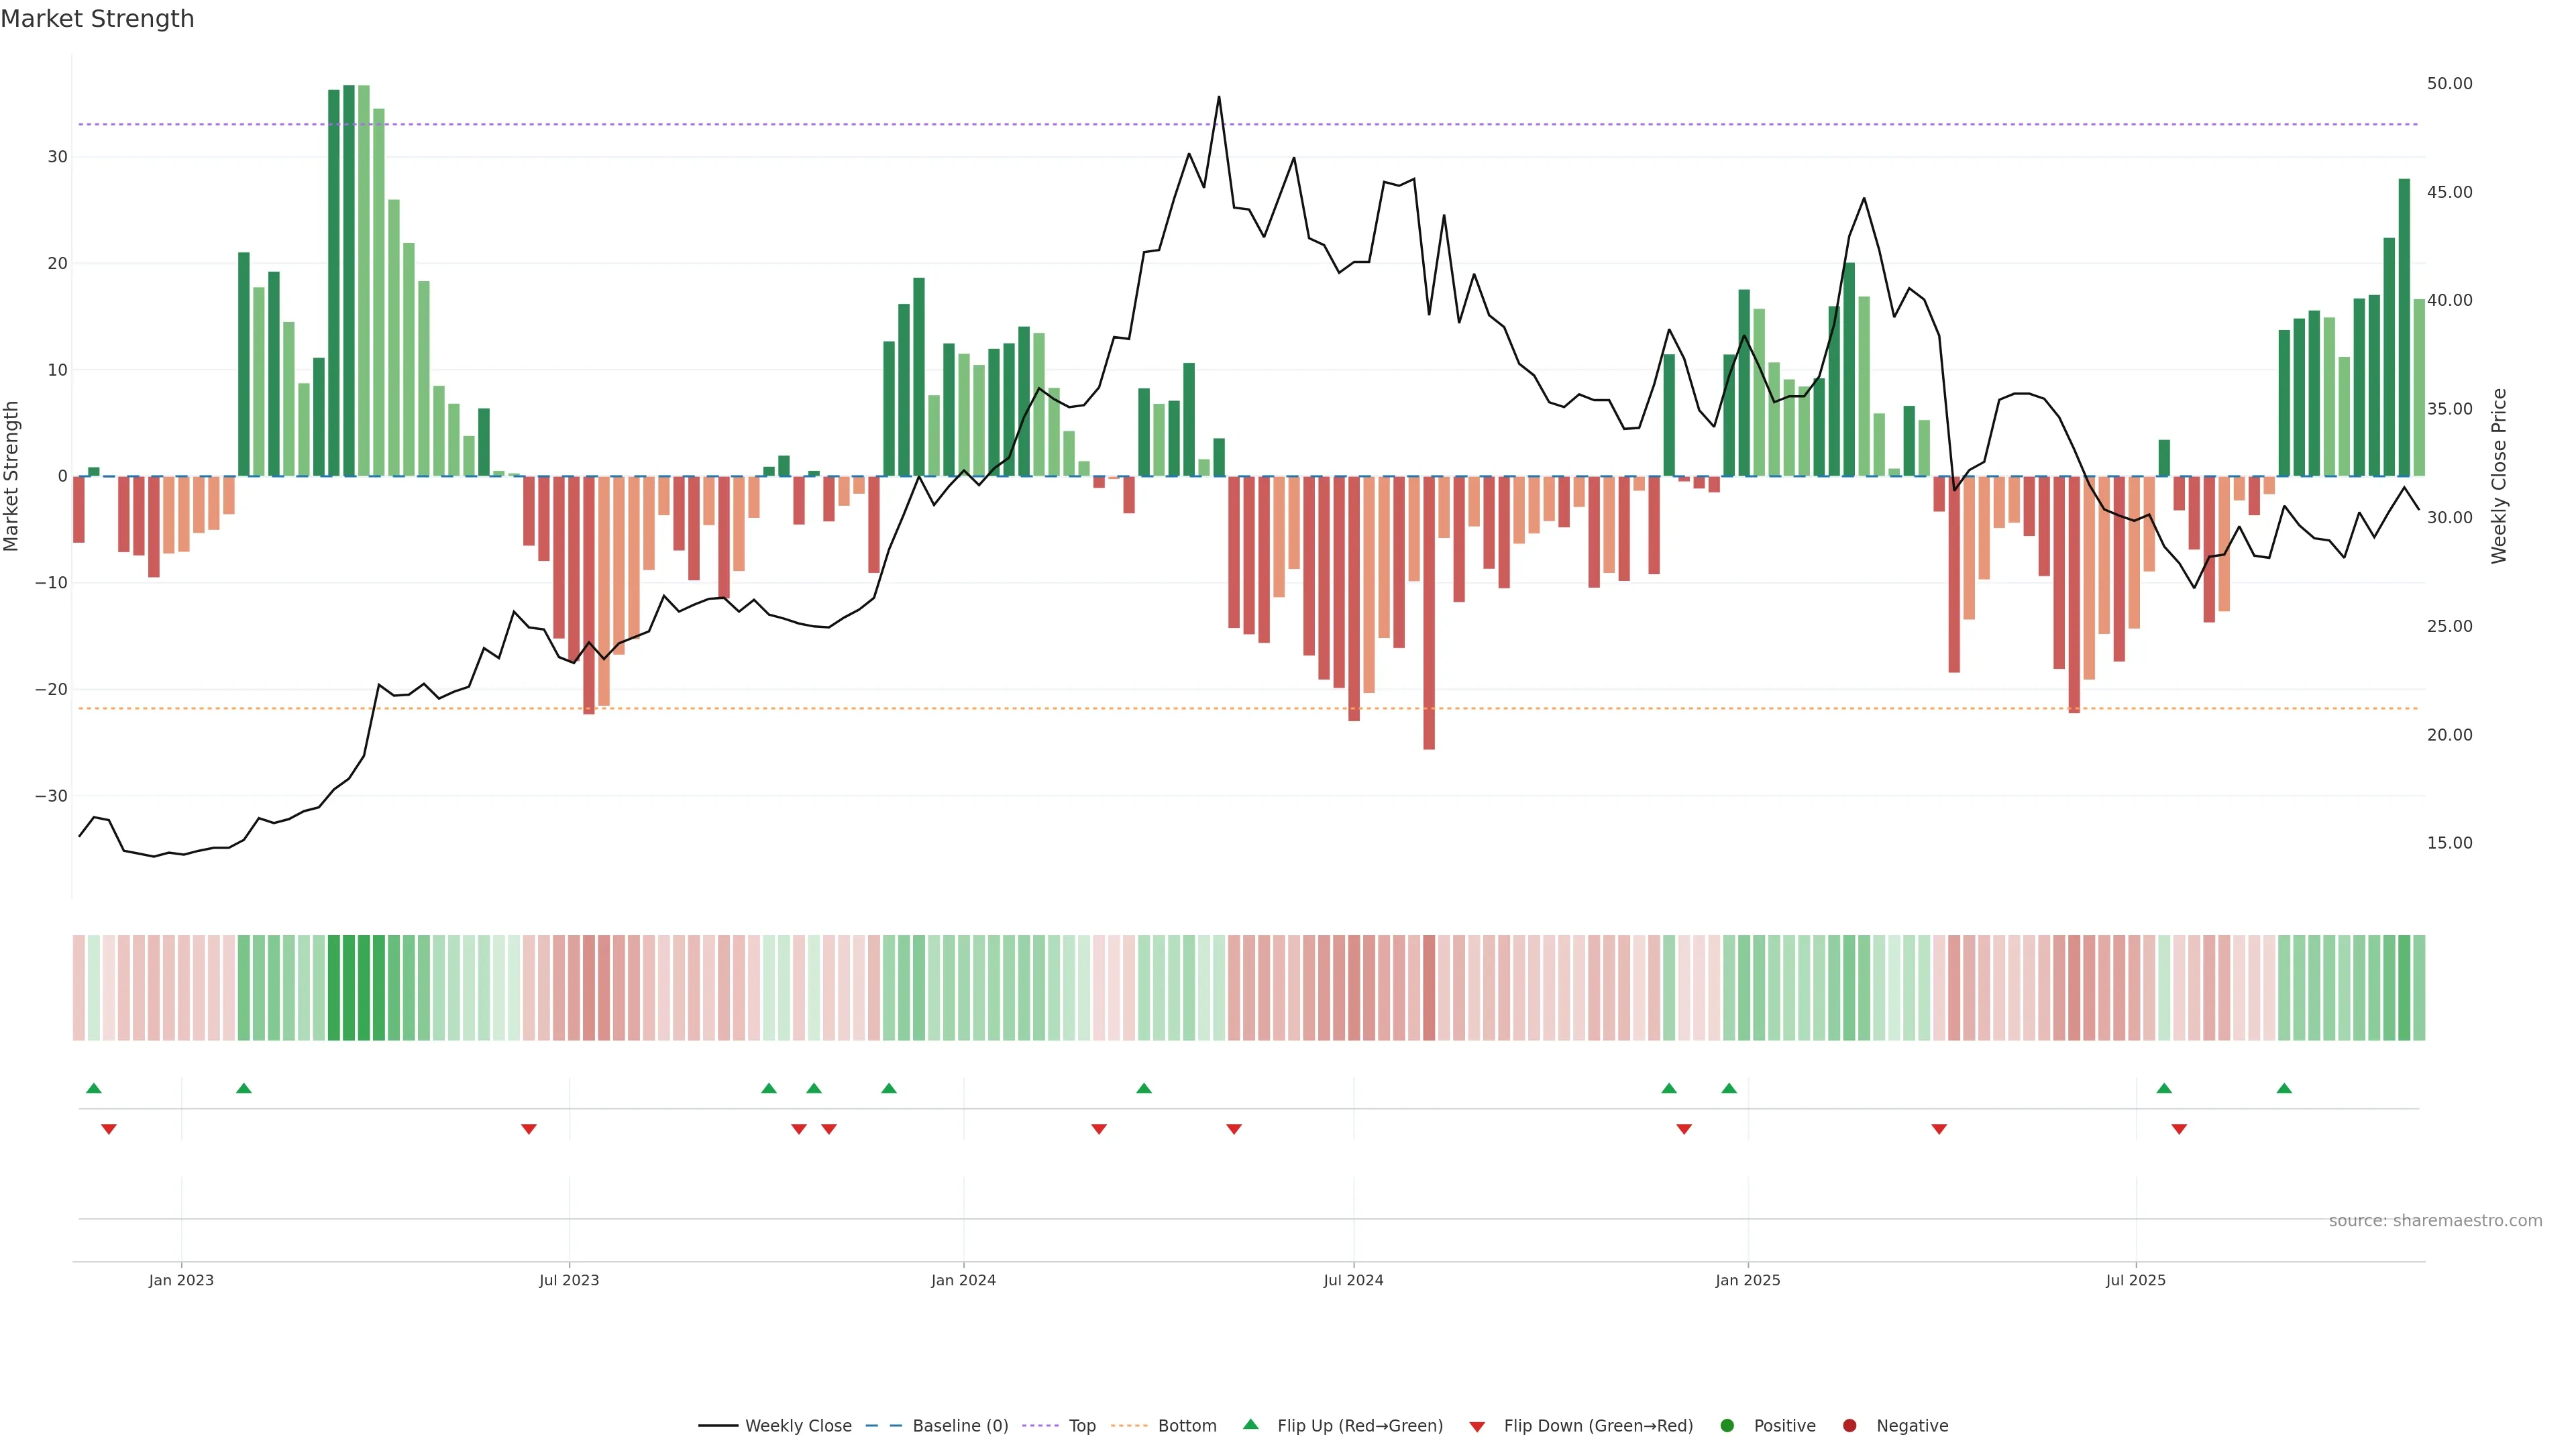Click the first red flip-down triangle marker
This screenshot has height=1449, width=2576.
(109, 1129)
